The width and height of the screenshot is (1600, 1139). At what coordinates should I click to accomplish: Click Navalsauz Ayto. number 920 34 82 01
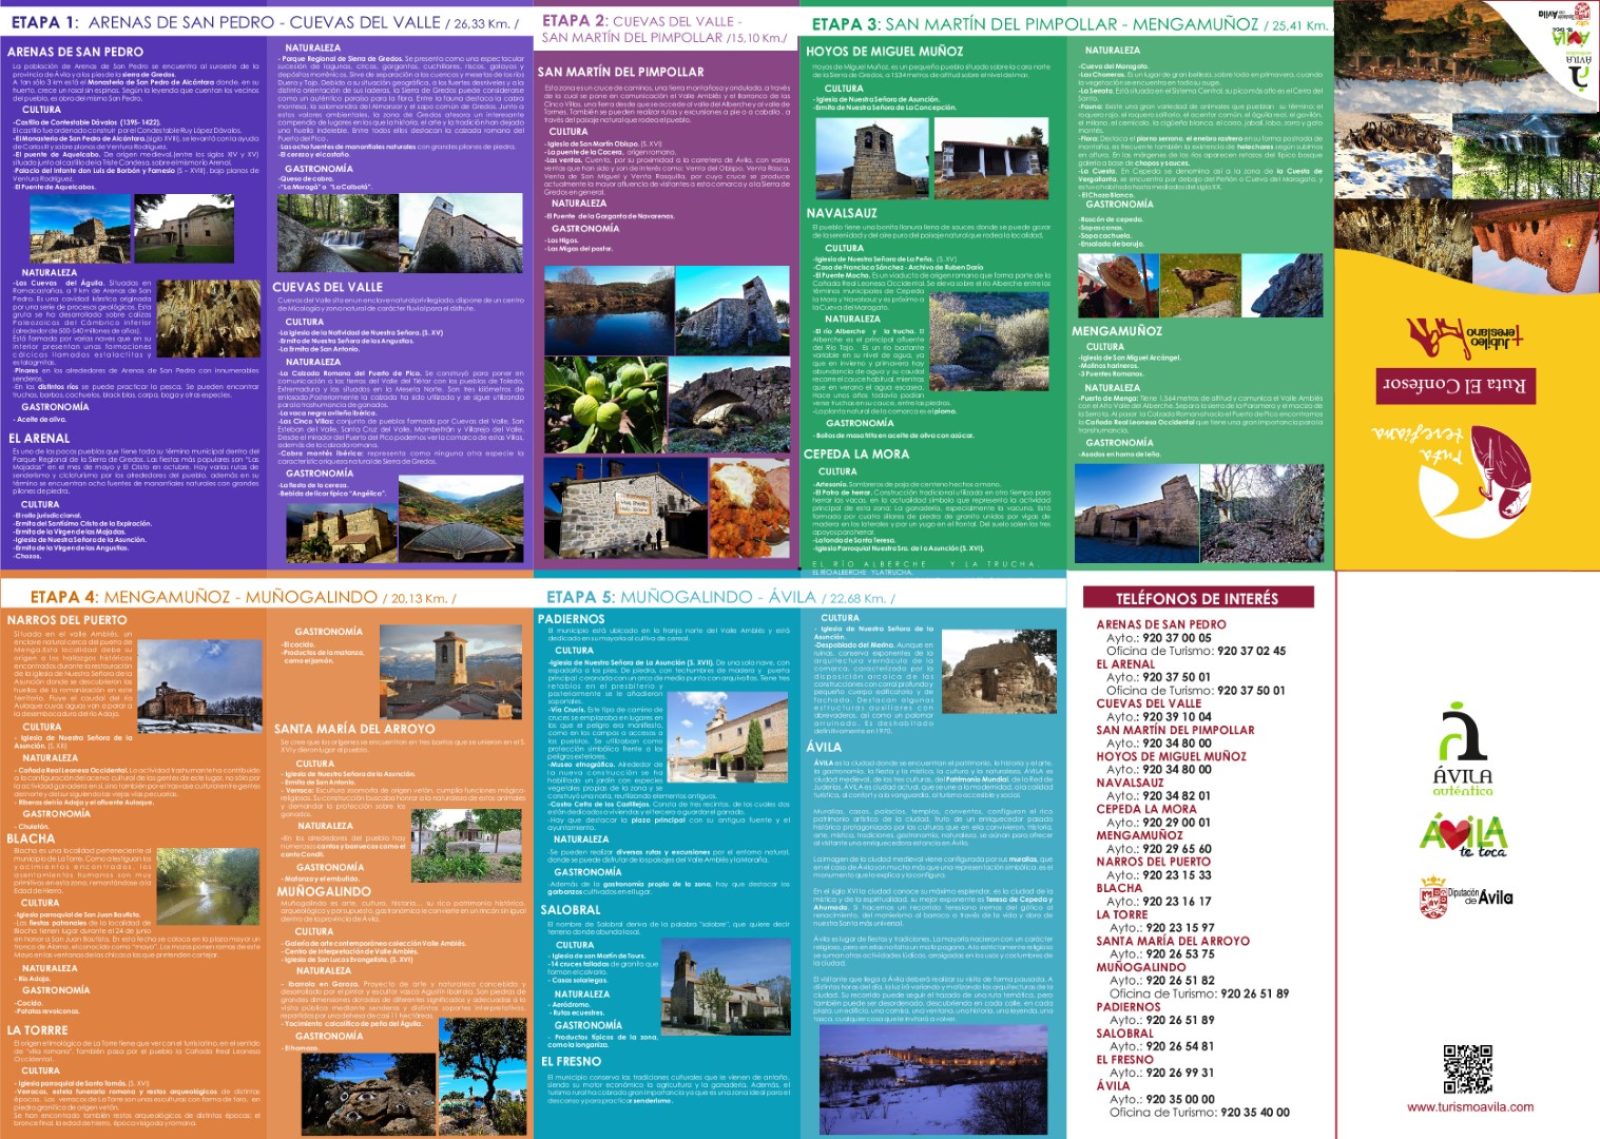click(1176, 796)
